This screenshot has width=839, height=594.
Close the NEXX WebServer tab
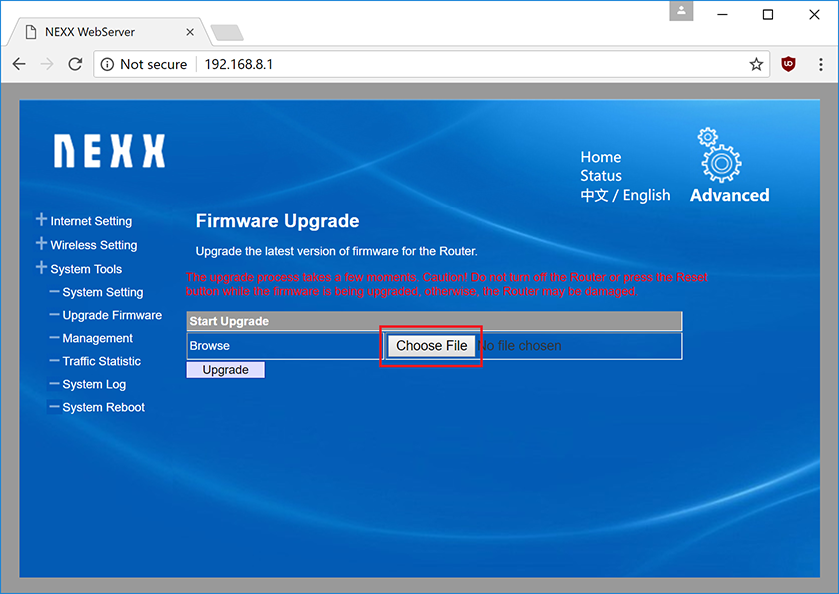(x=190, y=32)
